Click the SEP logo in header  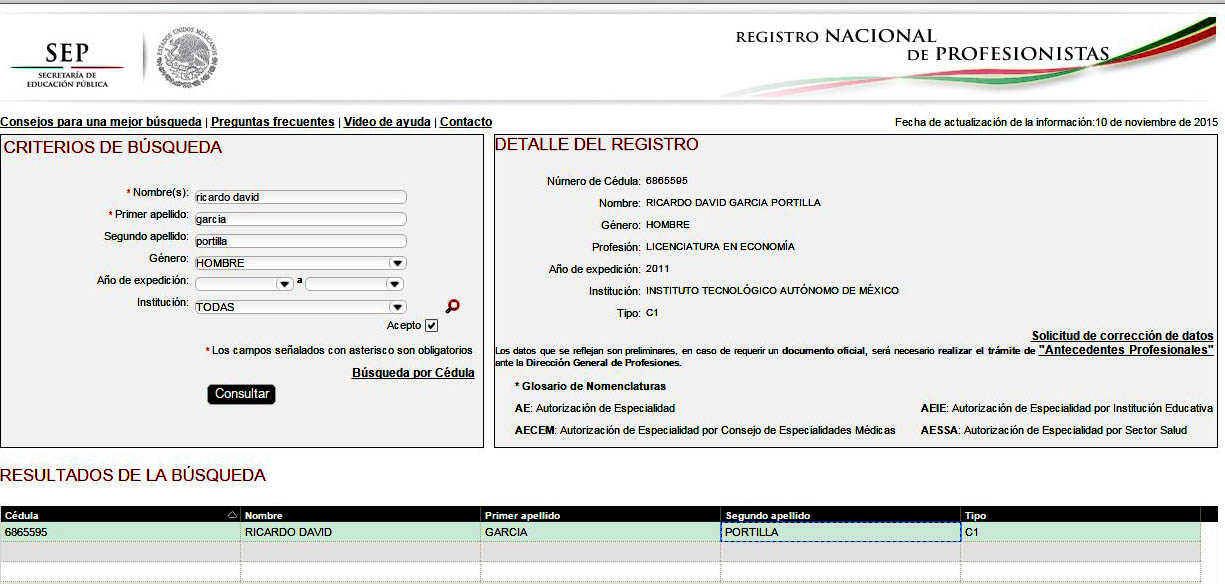tap(67, 62)
